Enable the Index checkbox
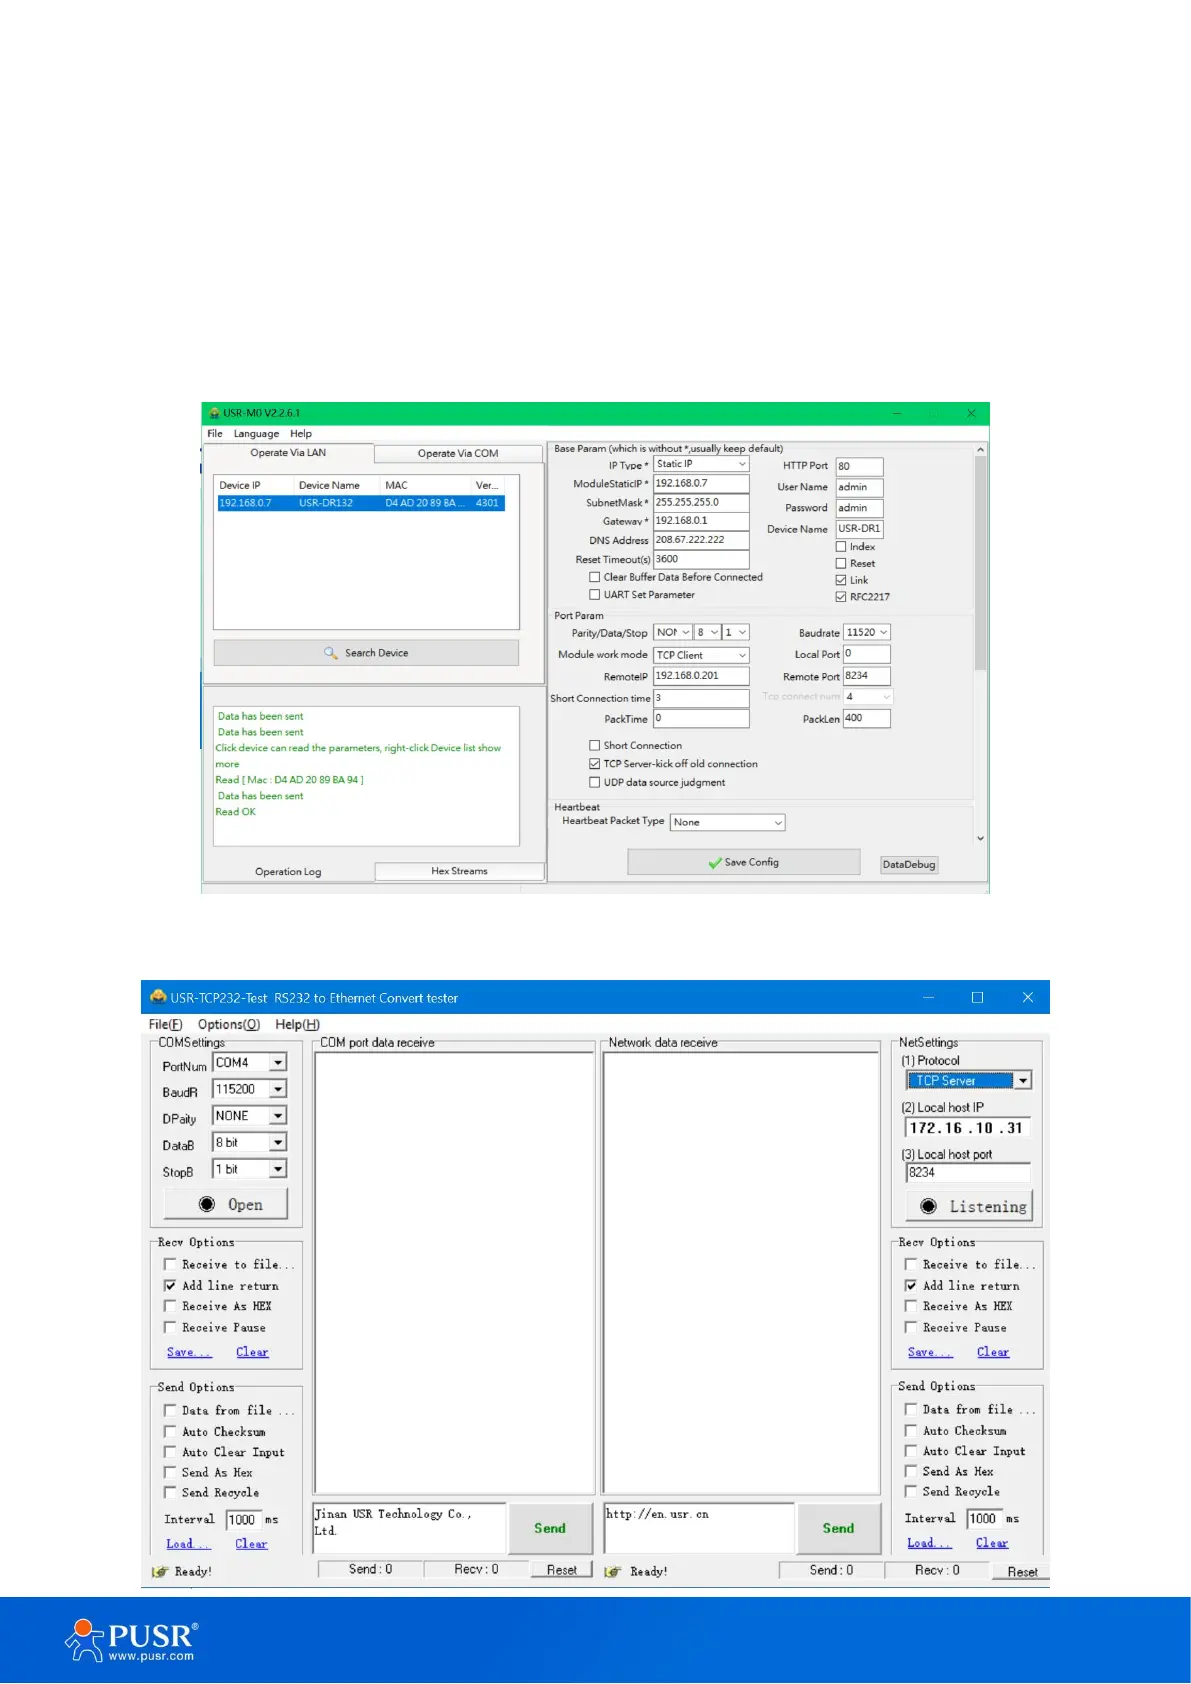The image size is (1191, 1684). (841, 547)
